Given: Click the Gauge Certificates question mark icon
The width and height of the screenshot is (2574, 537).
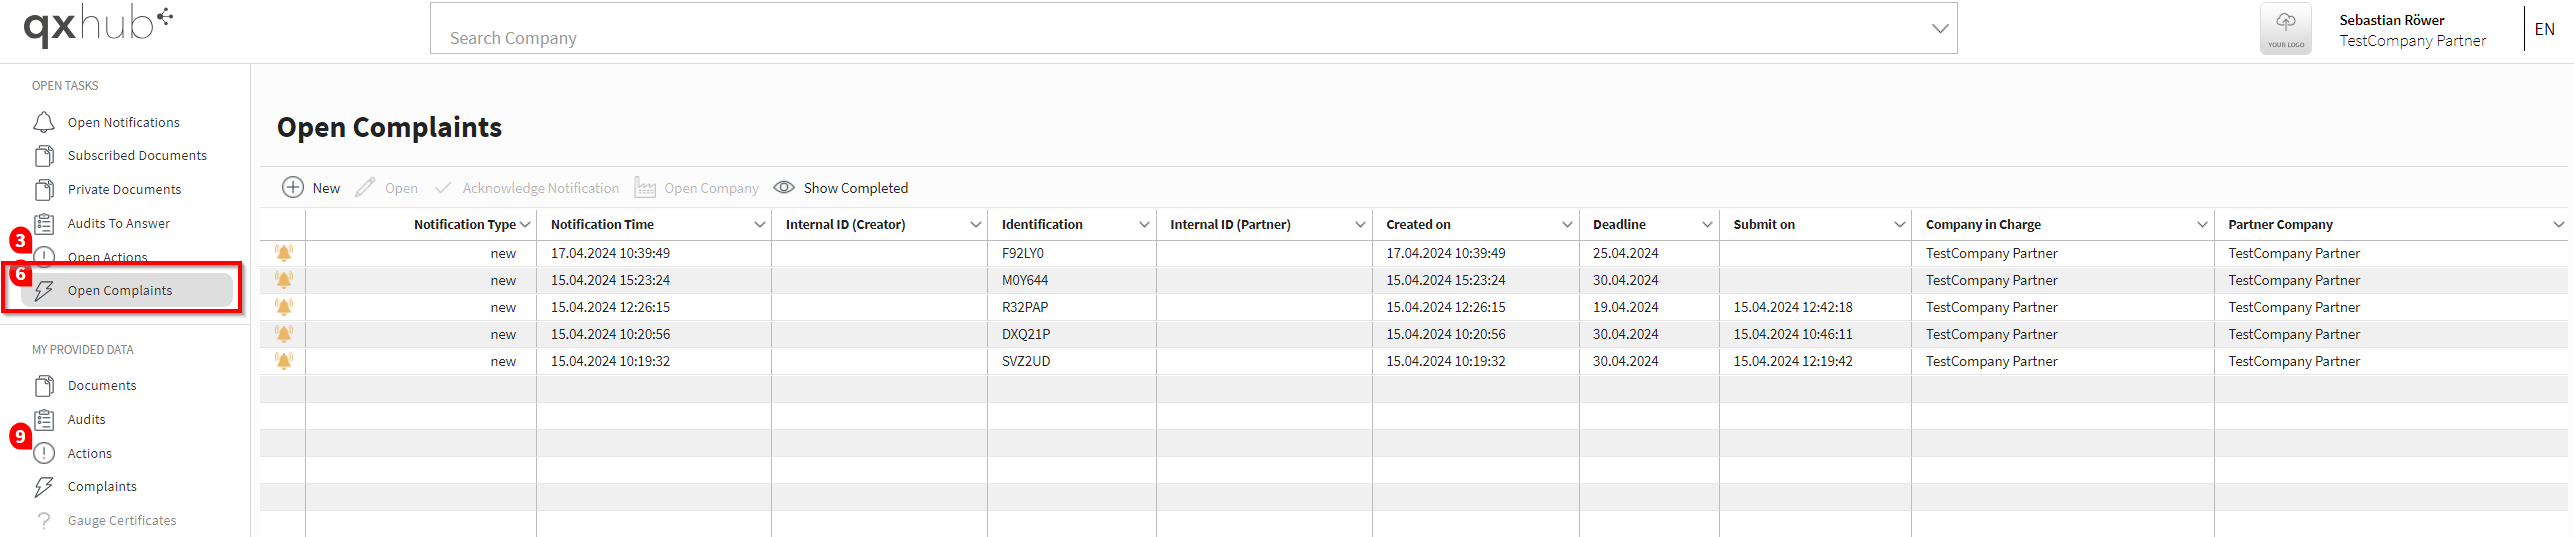Looking at the screenshot, I should pyautogui.click(x=44, y=521).
